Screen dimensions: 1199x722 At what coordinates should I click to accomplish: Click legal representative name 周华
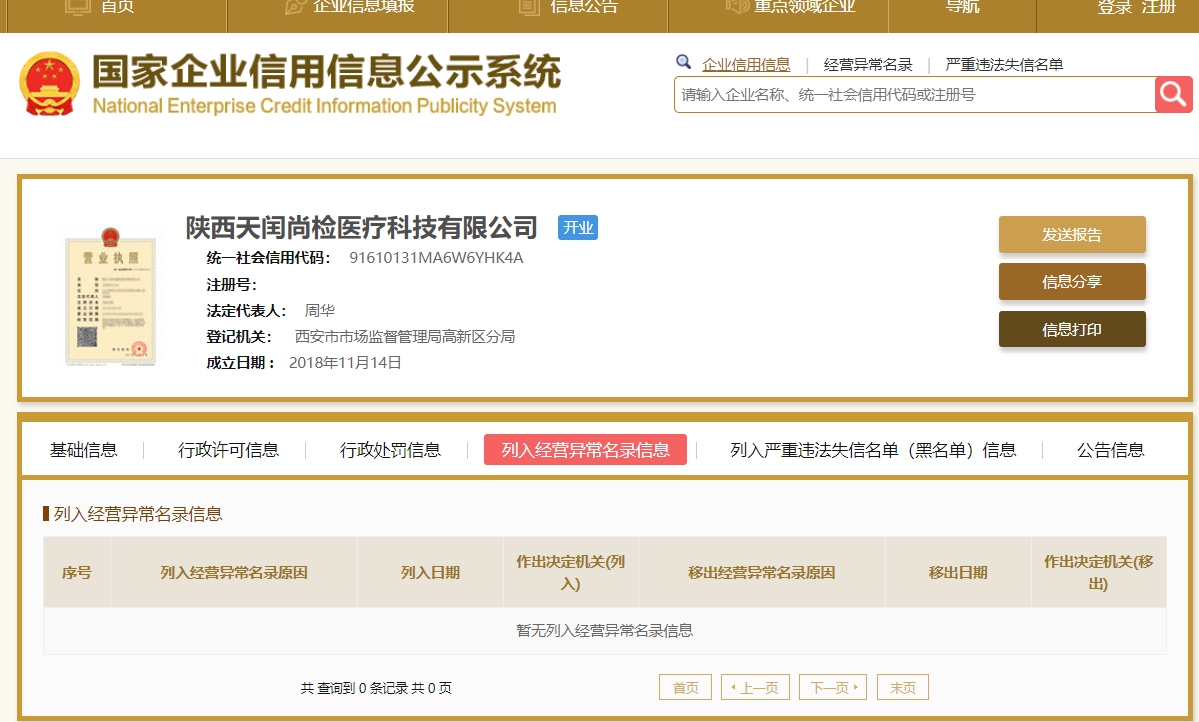tap(320, 311)
